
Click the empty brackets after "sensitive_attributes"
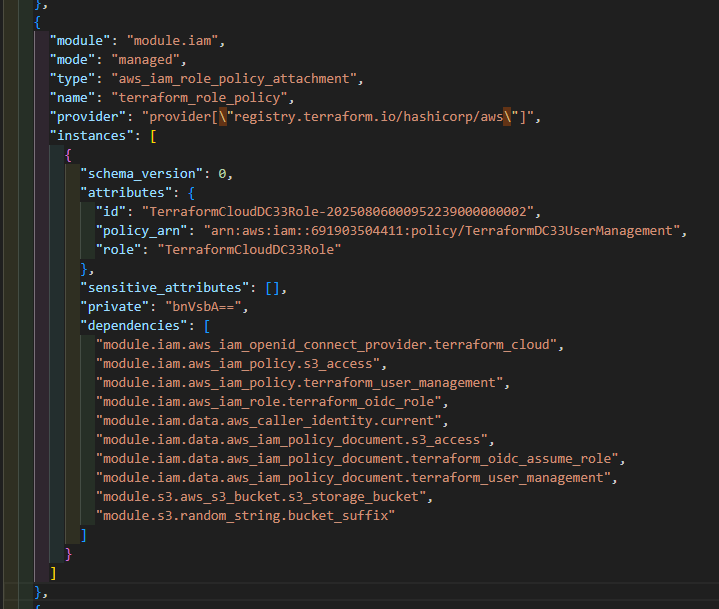(x=272, y=288)
